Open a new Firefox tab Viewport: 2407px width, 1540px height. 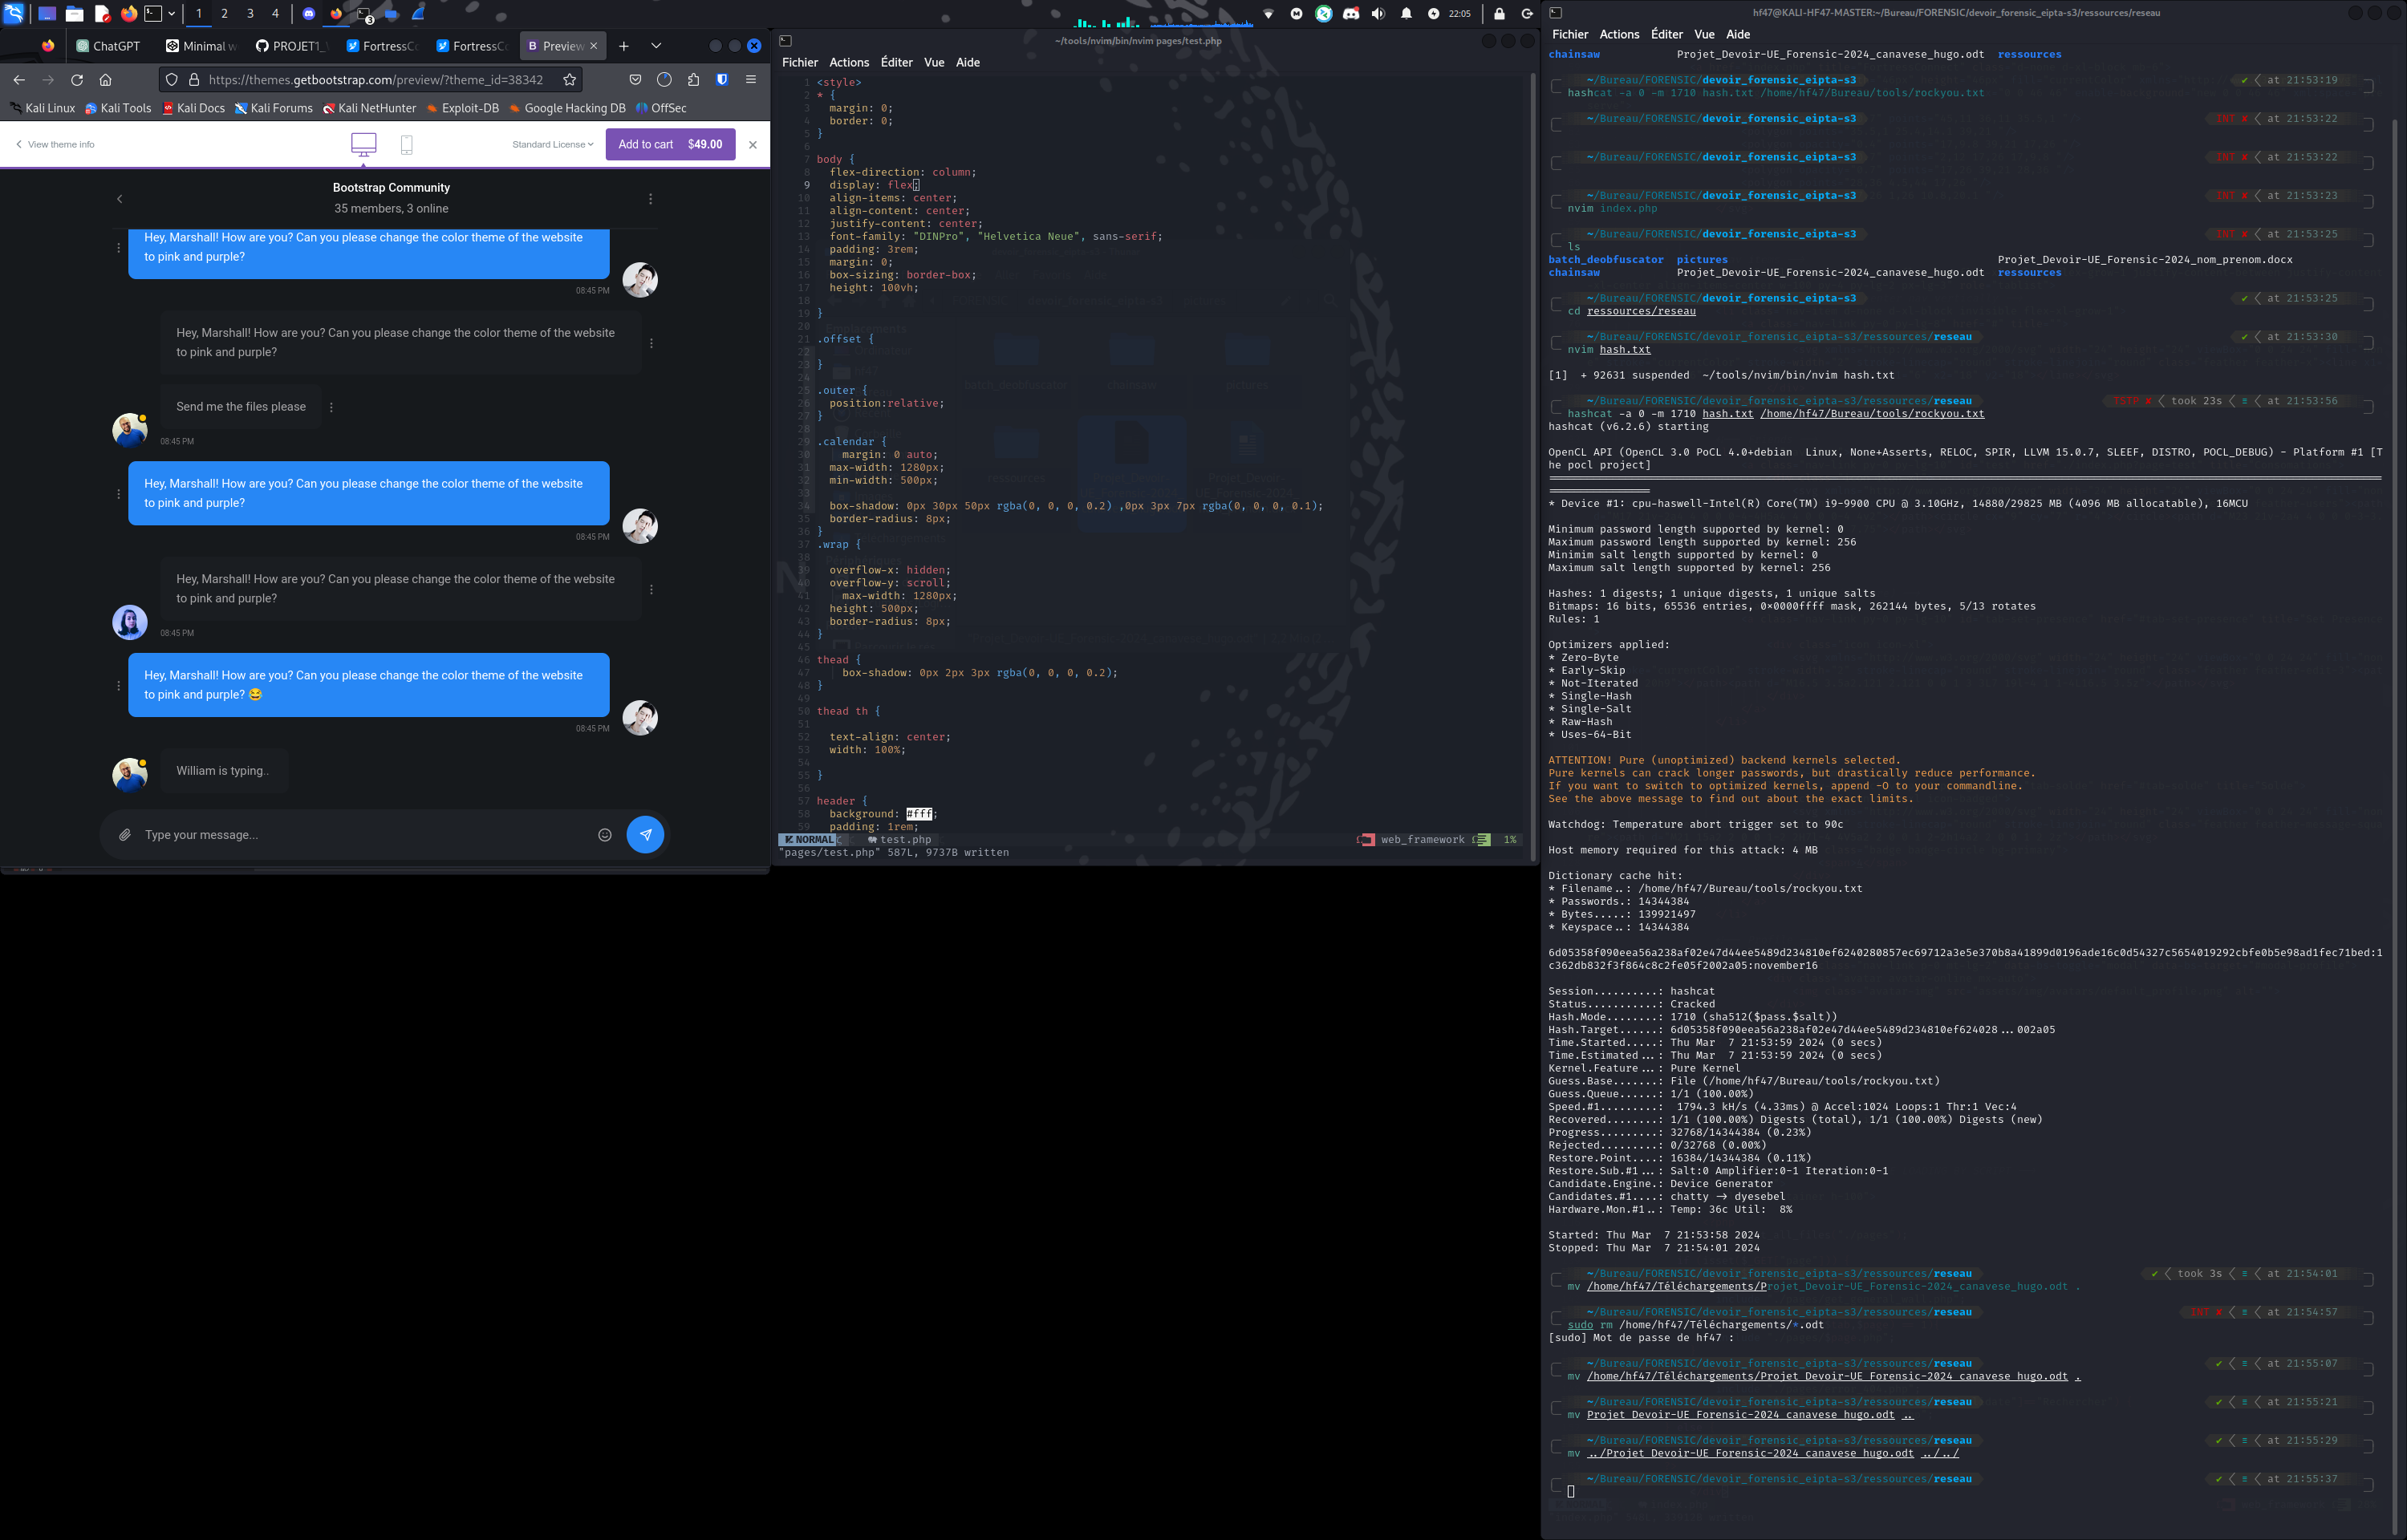tap(624, 46)
